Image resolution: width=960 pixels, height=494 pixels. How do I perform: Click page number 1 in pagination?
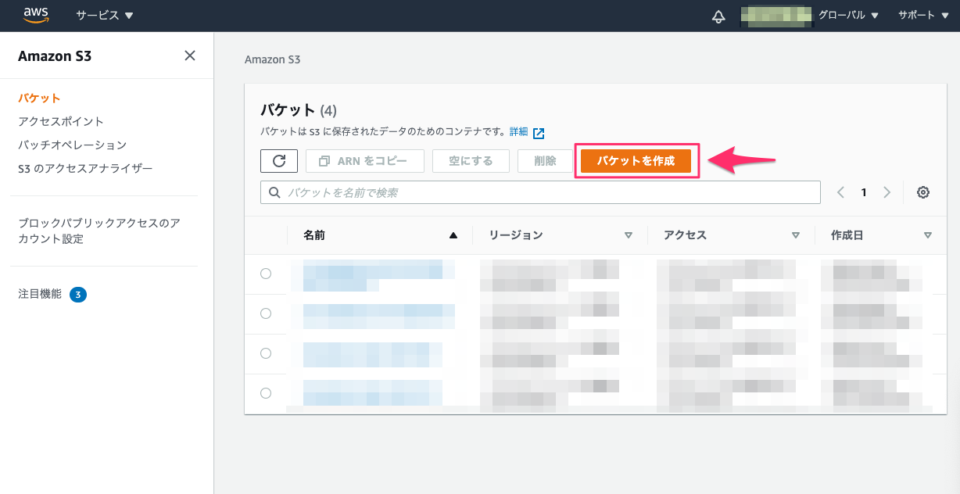pos(864,192)
